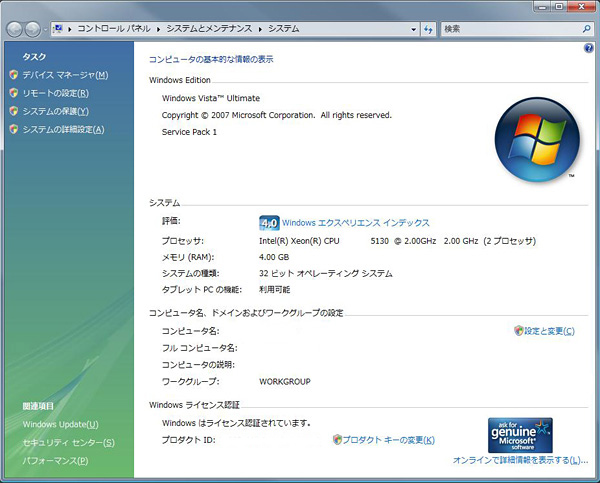Expand the arrow before システムとメンテナンス
The image size is (600, 483).
158,29
